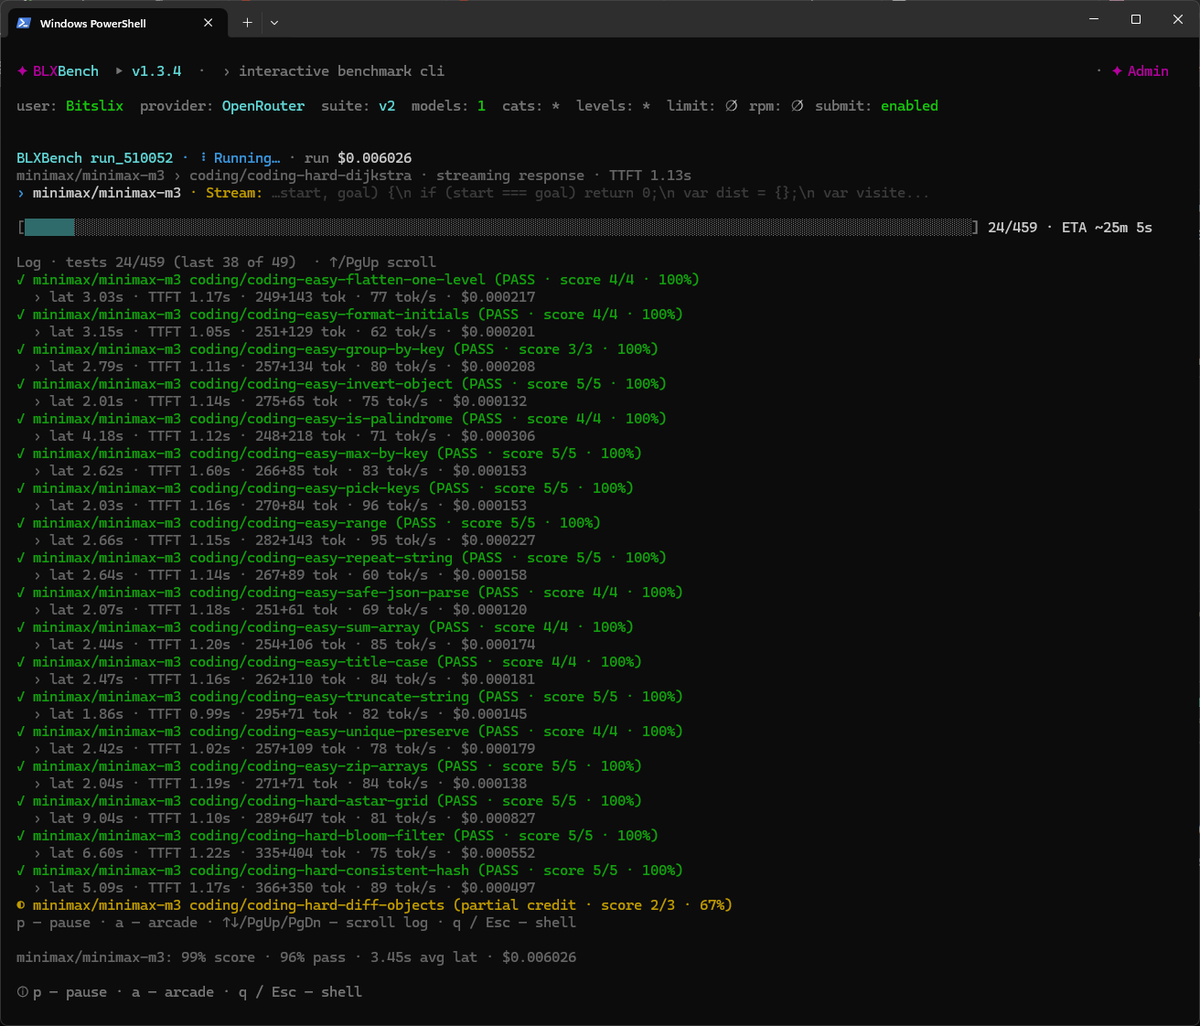This screenshot has width=1200, height=1026.
Task: Click the lat 6.60s stats line
Action: click(x=285, y=853)
